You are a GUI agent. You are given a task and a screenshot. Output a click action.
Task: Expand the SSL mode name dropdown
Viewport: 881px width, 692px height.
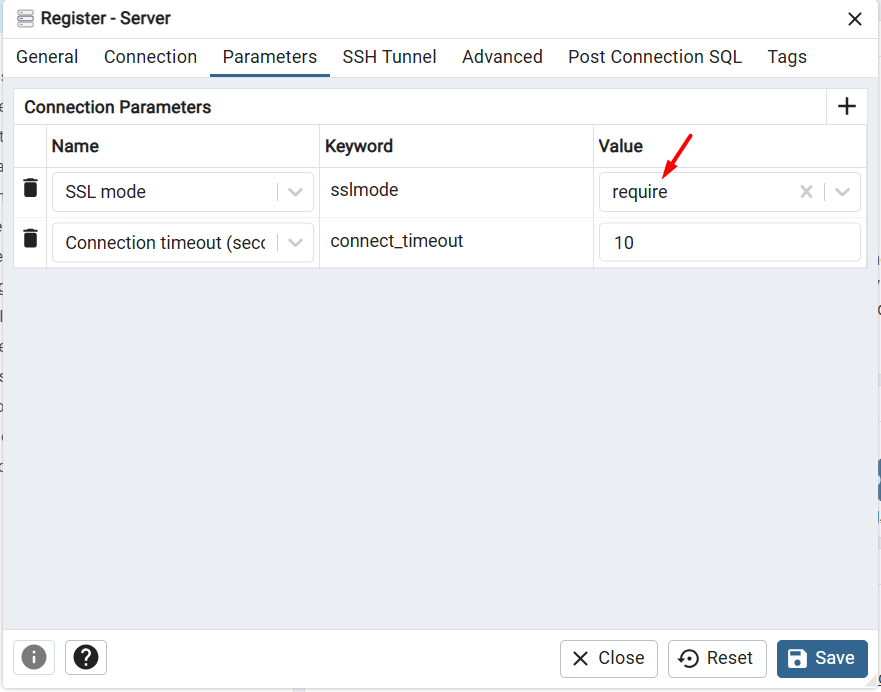point(295,192)
